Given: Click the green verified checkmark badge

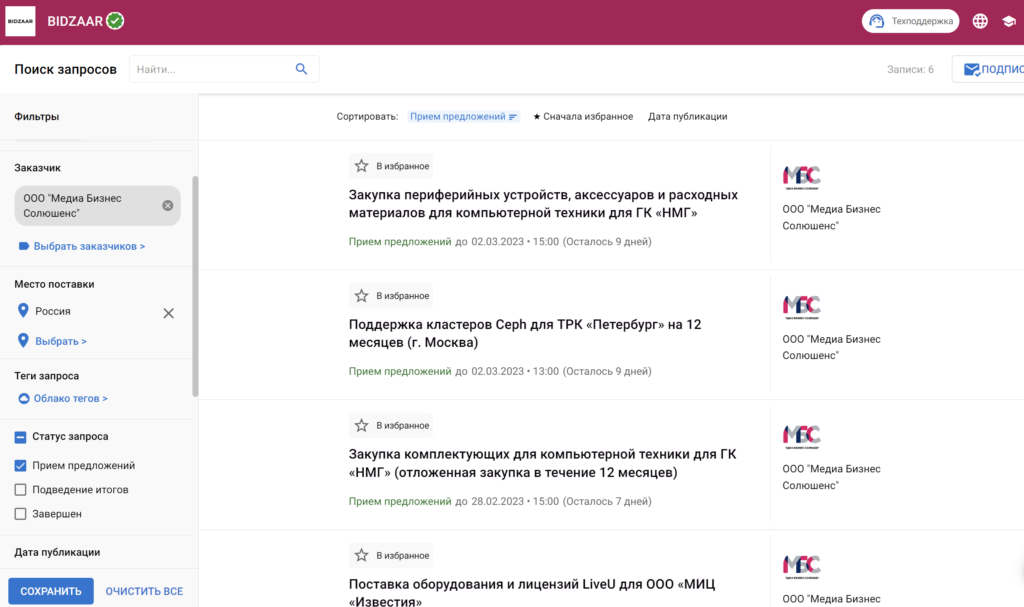Looking at the screenshot, I should pyautogui.click(x=115, y=21).
